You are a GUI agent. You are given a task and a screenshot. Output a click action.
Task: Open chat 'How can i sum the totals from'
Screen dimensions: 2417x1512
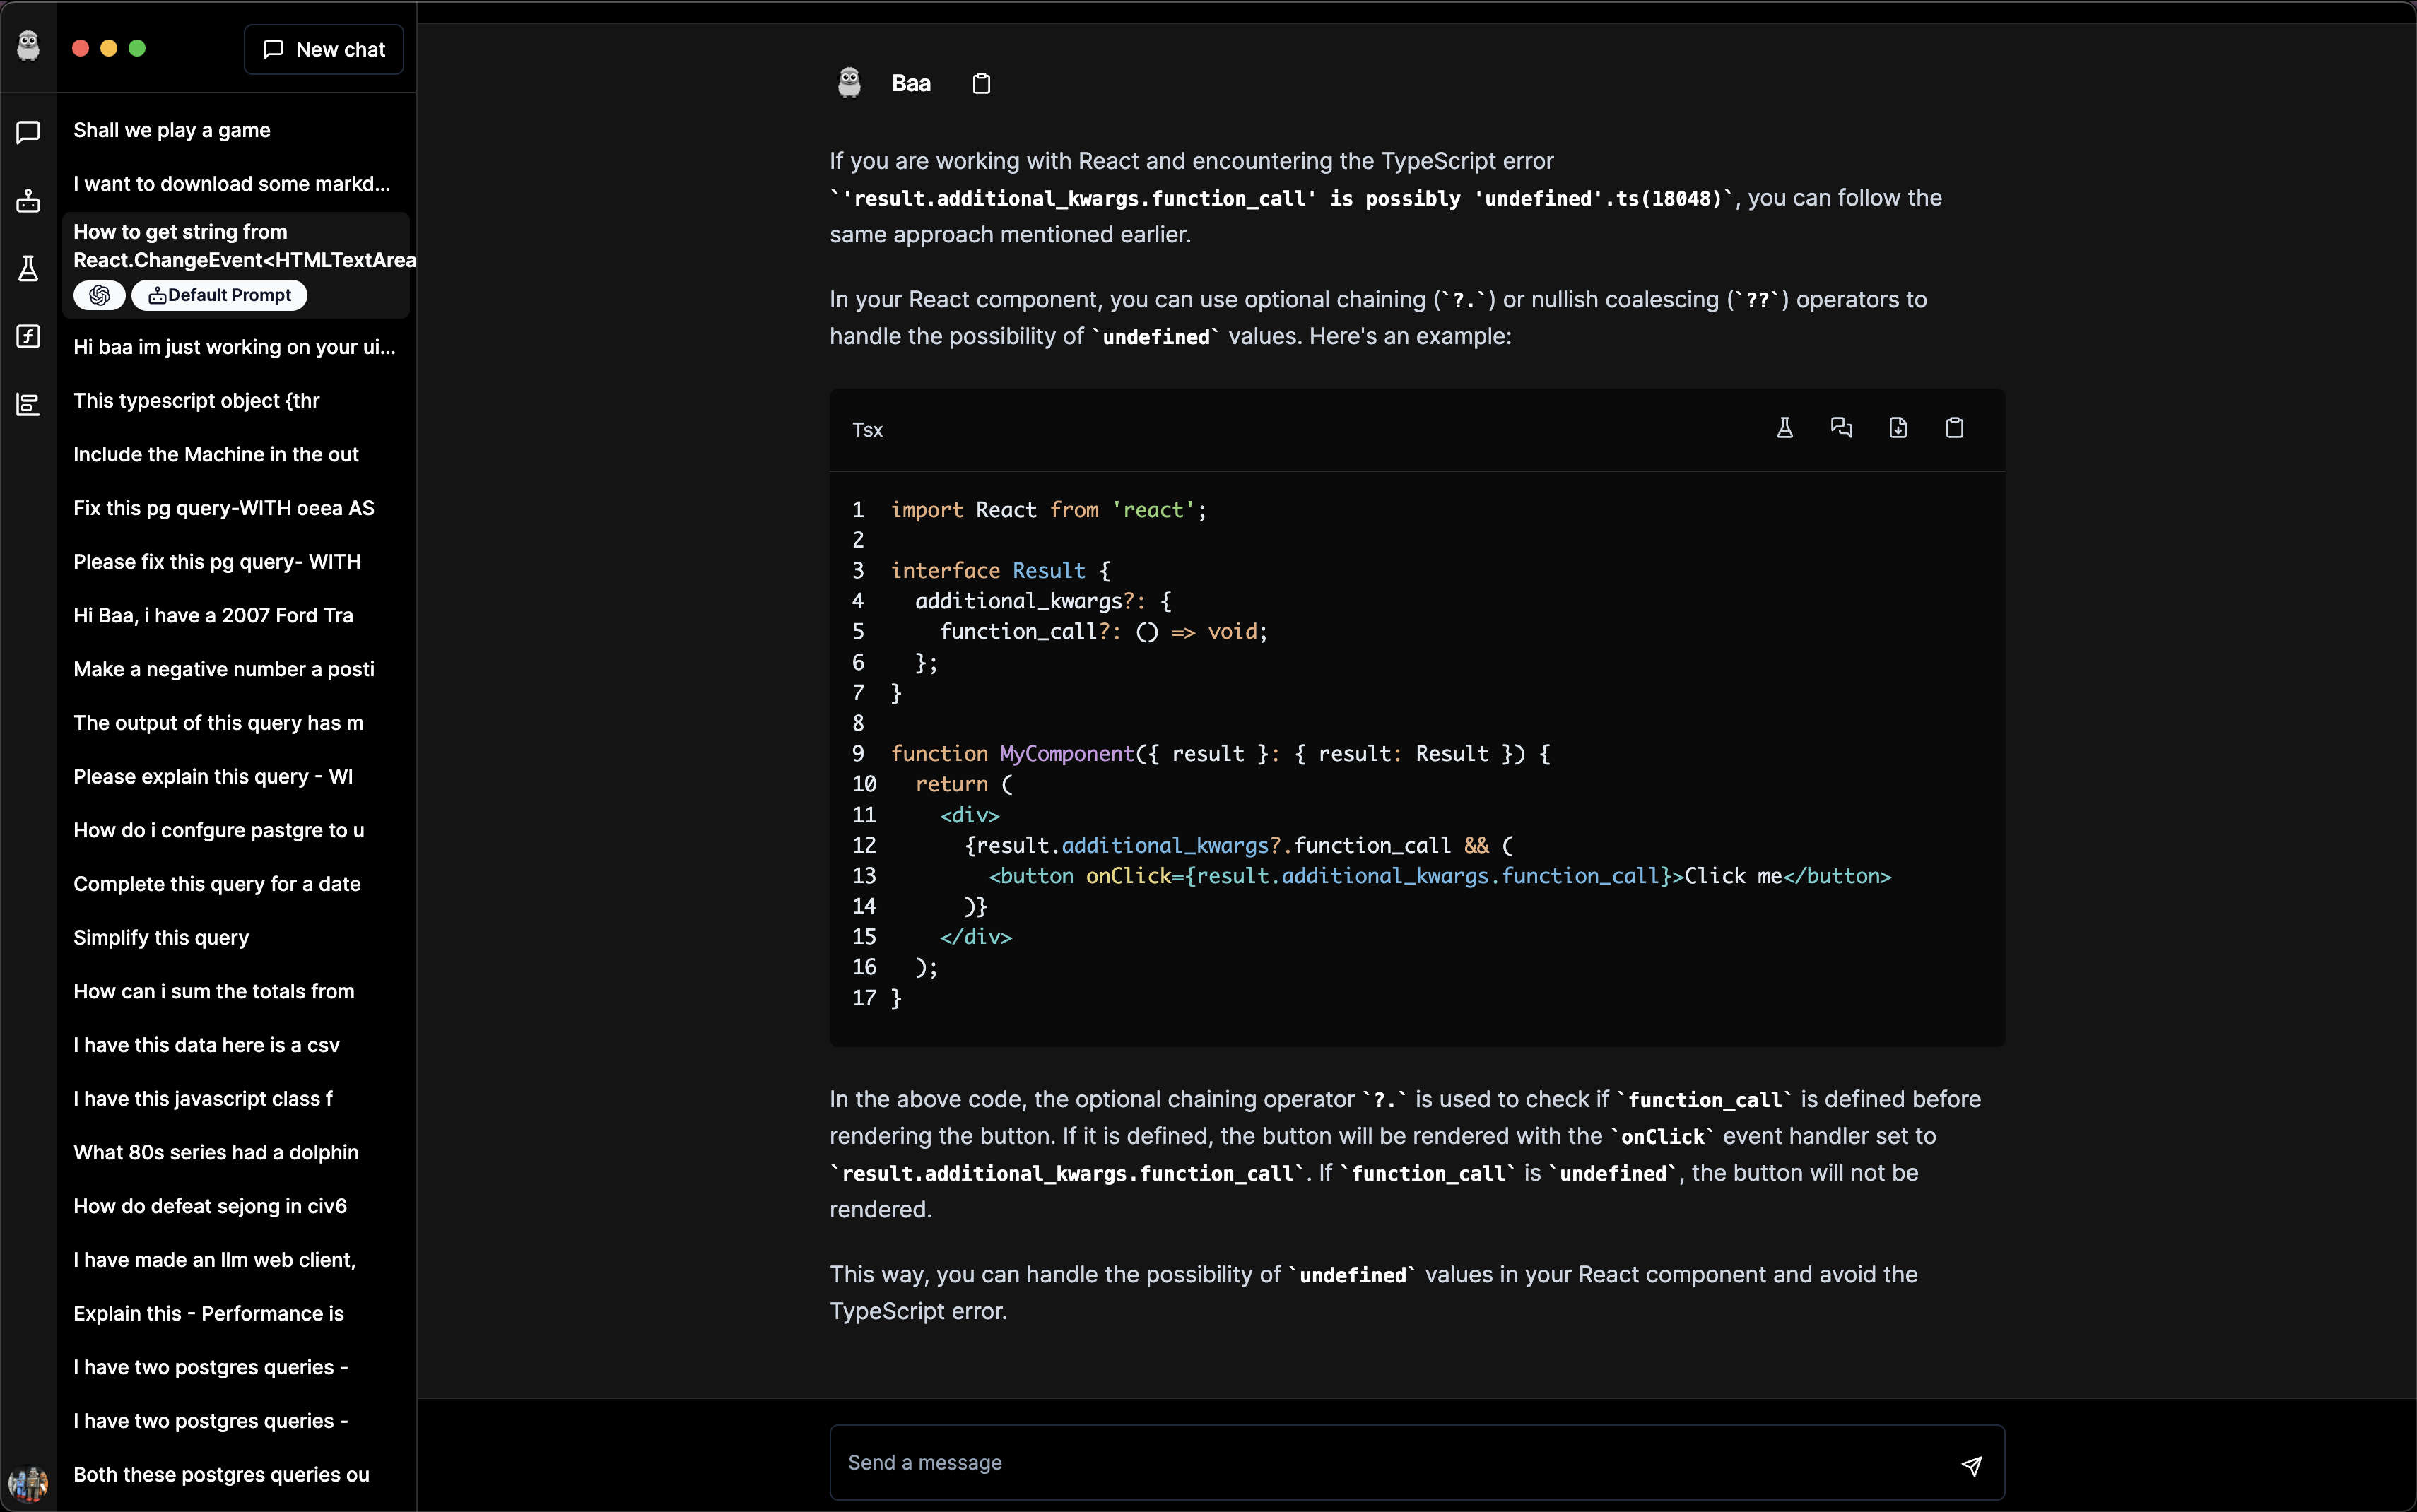pyautogui.click(x=236, y=992)
